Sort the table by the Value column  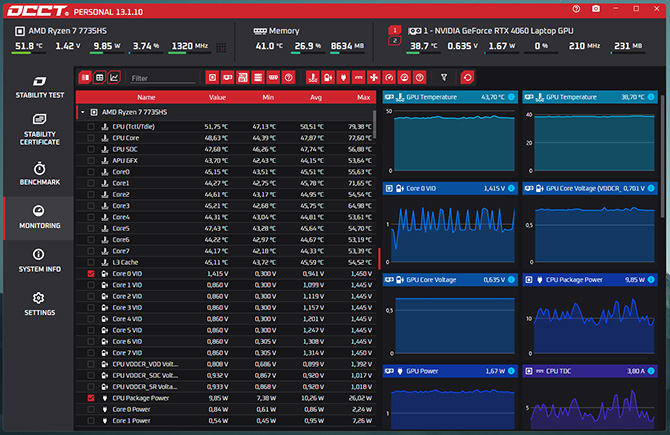tap(217, 97)
